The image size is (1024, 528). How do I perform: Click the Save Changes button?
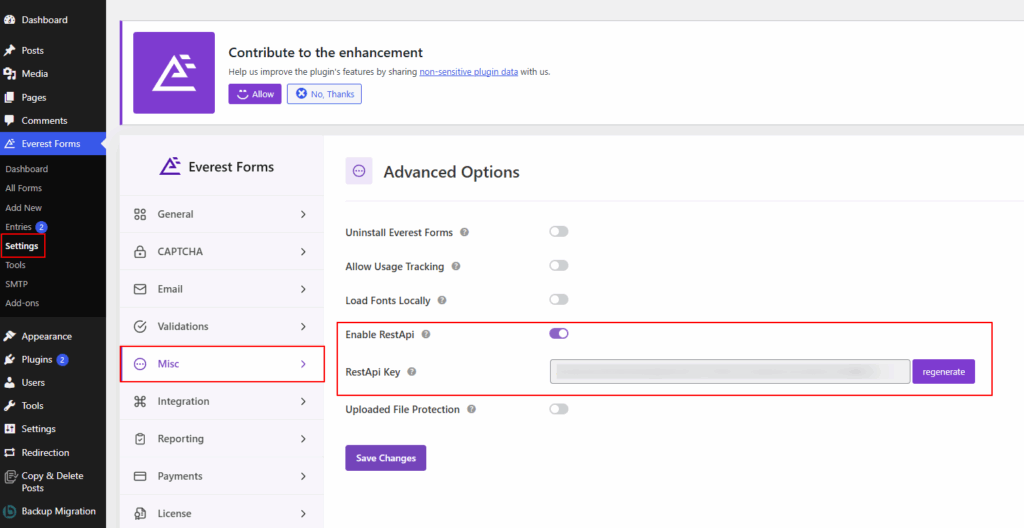point(386,458)
